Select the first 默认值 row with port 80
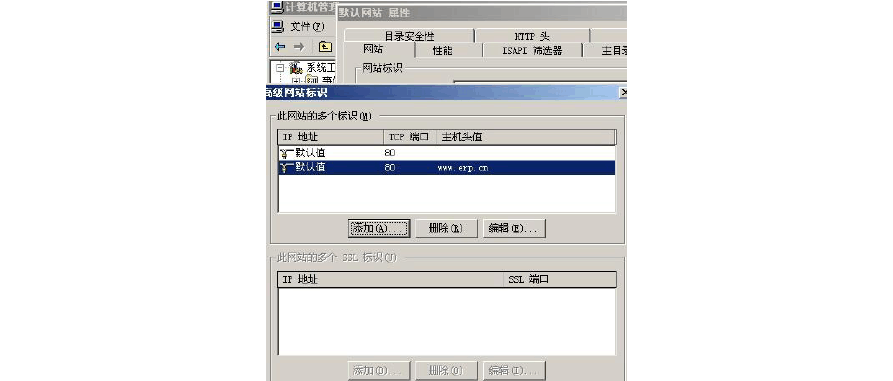893x381 pixels. [446, 153]
